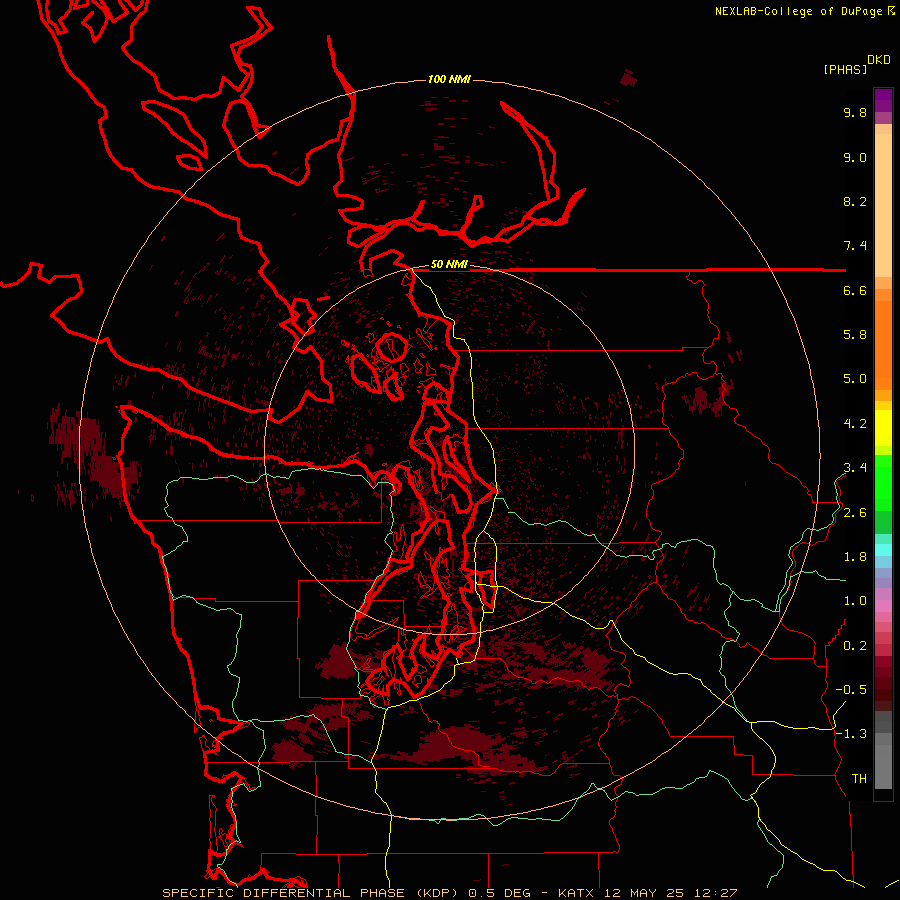This screenshot has width=900, height=900.
Task: Click the NEXLAB-College of DuPage credit text
Action: point(798,11)
